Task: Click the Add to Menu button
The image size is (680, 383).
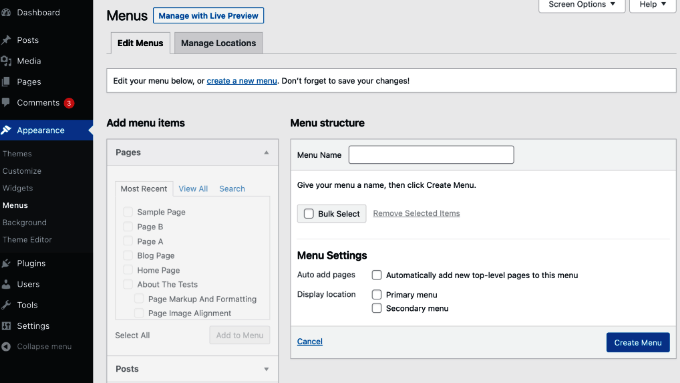Action: pos(239,335)
